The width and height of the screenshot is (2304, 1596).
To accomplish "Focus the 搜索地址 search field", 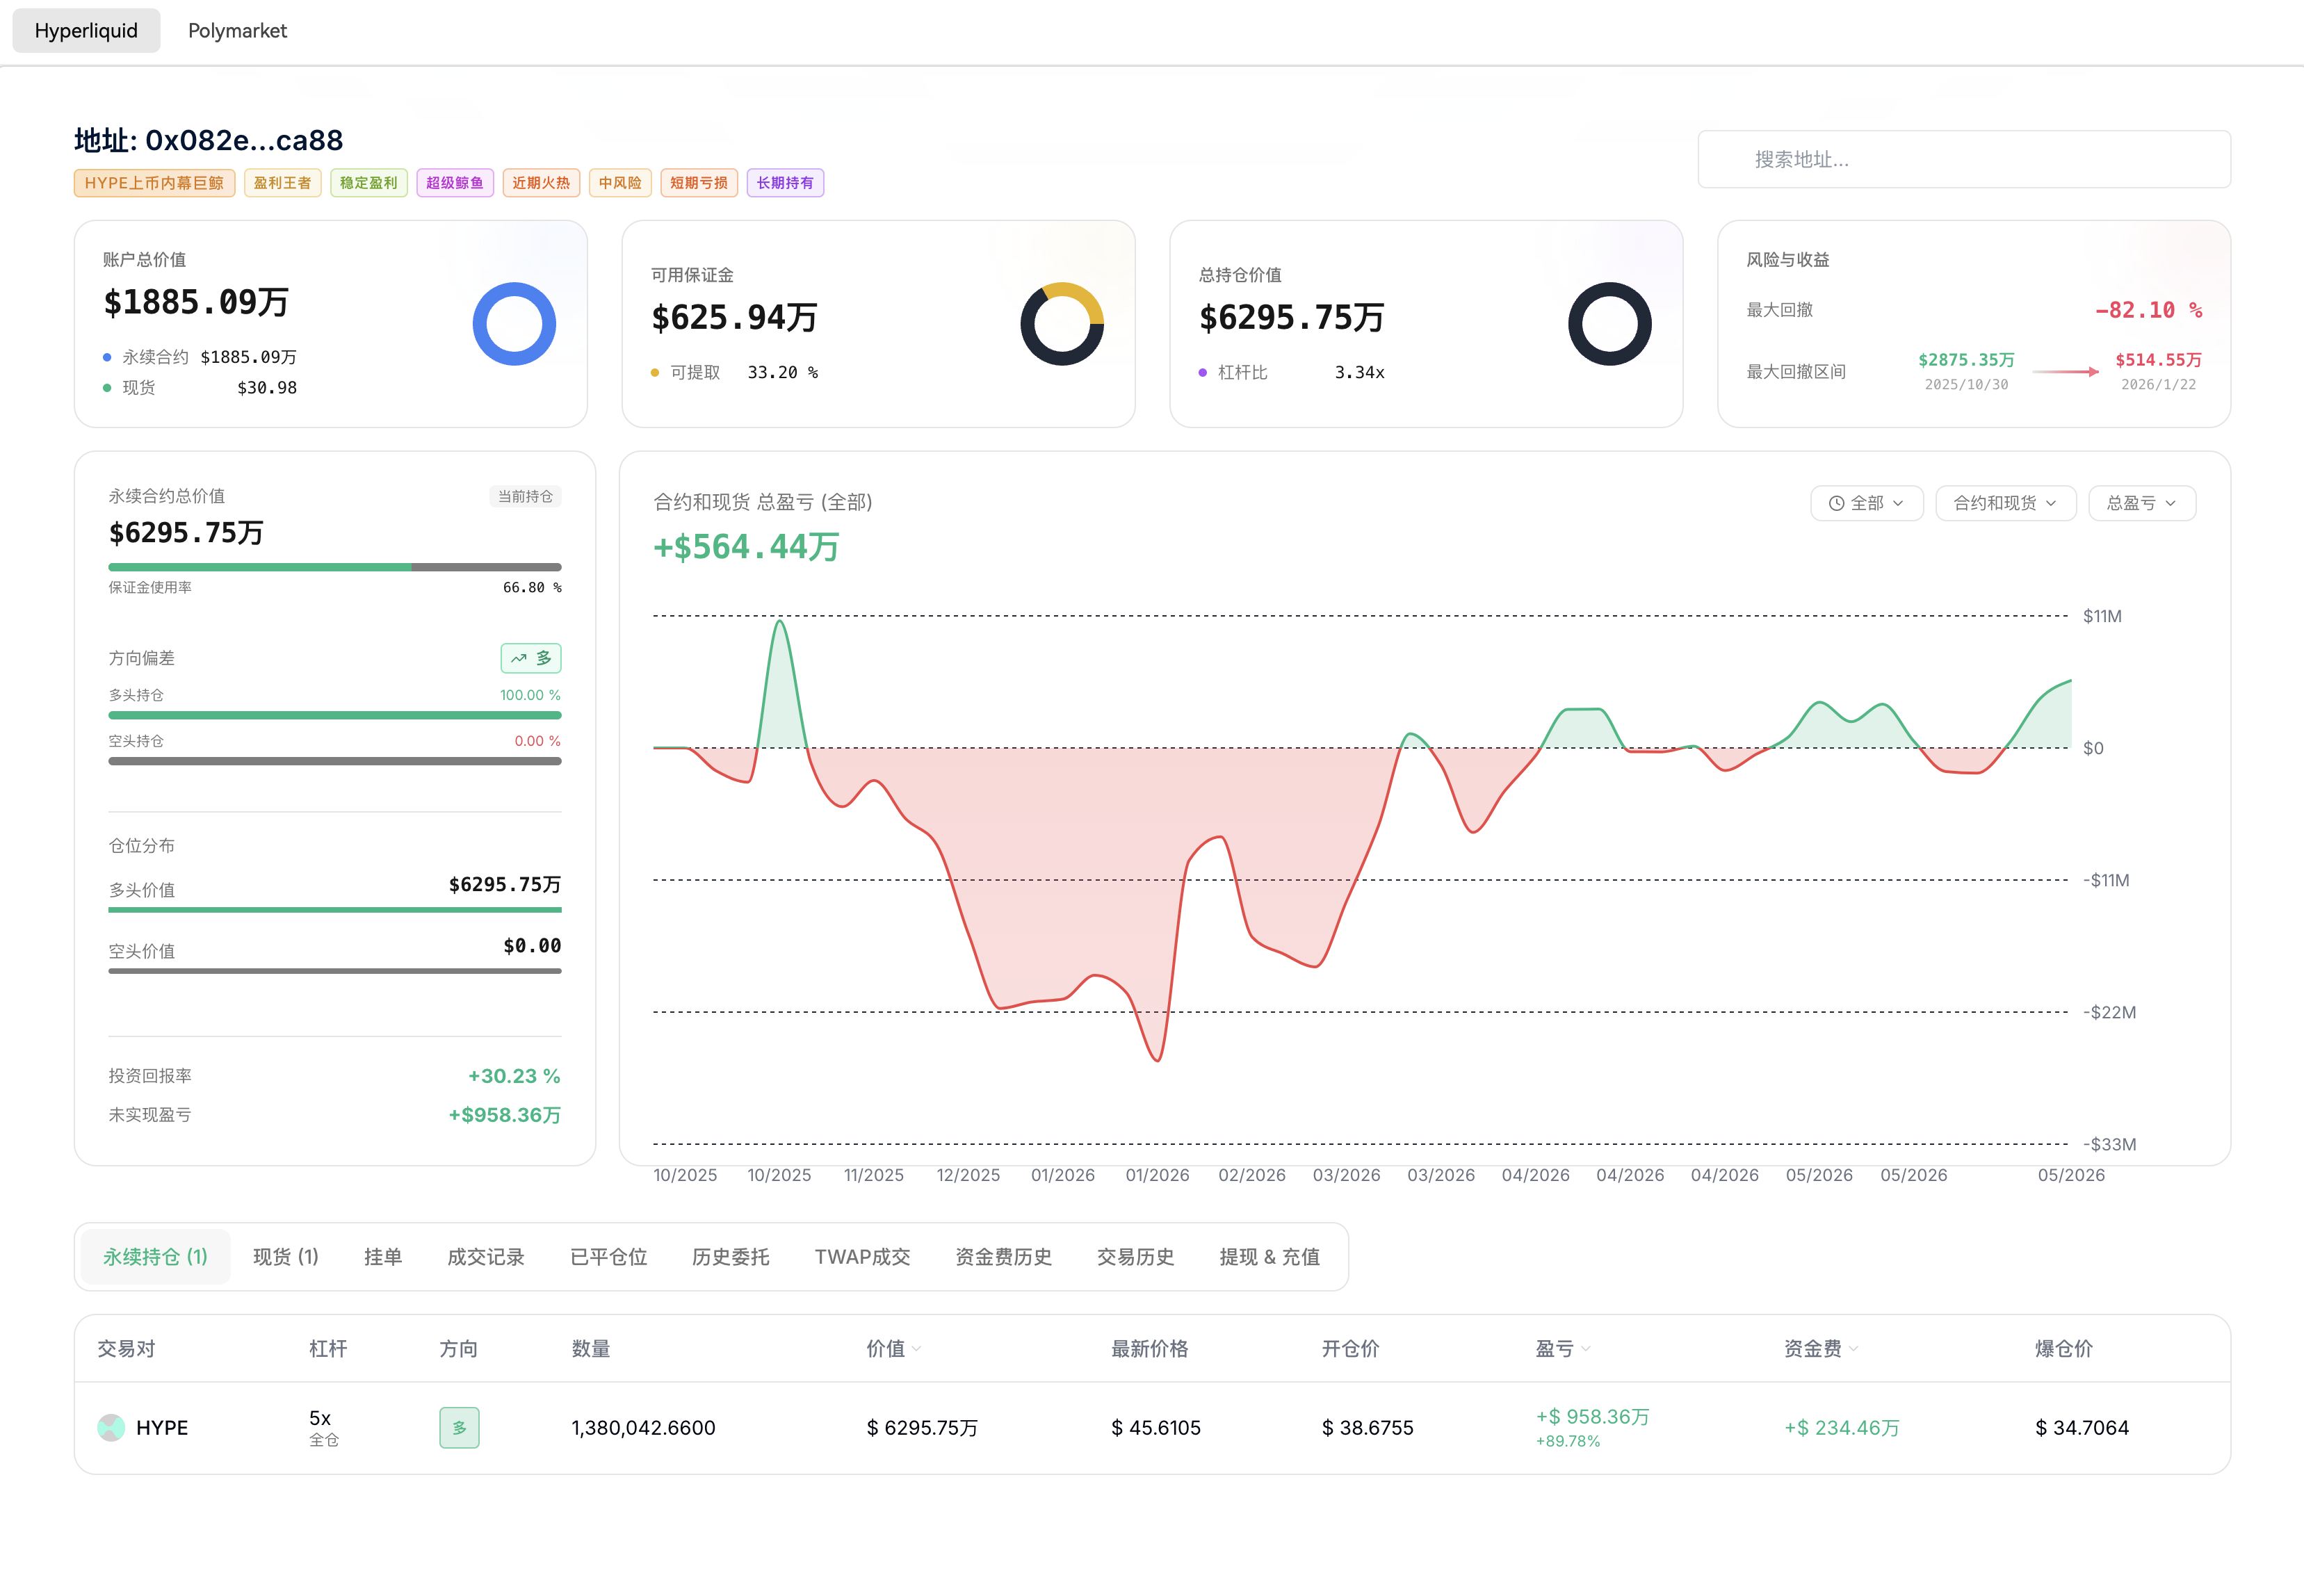I will (1964, 159).
